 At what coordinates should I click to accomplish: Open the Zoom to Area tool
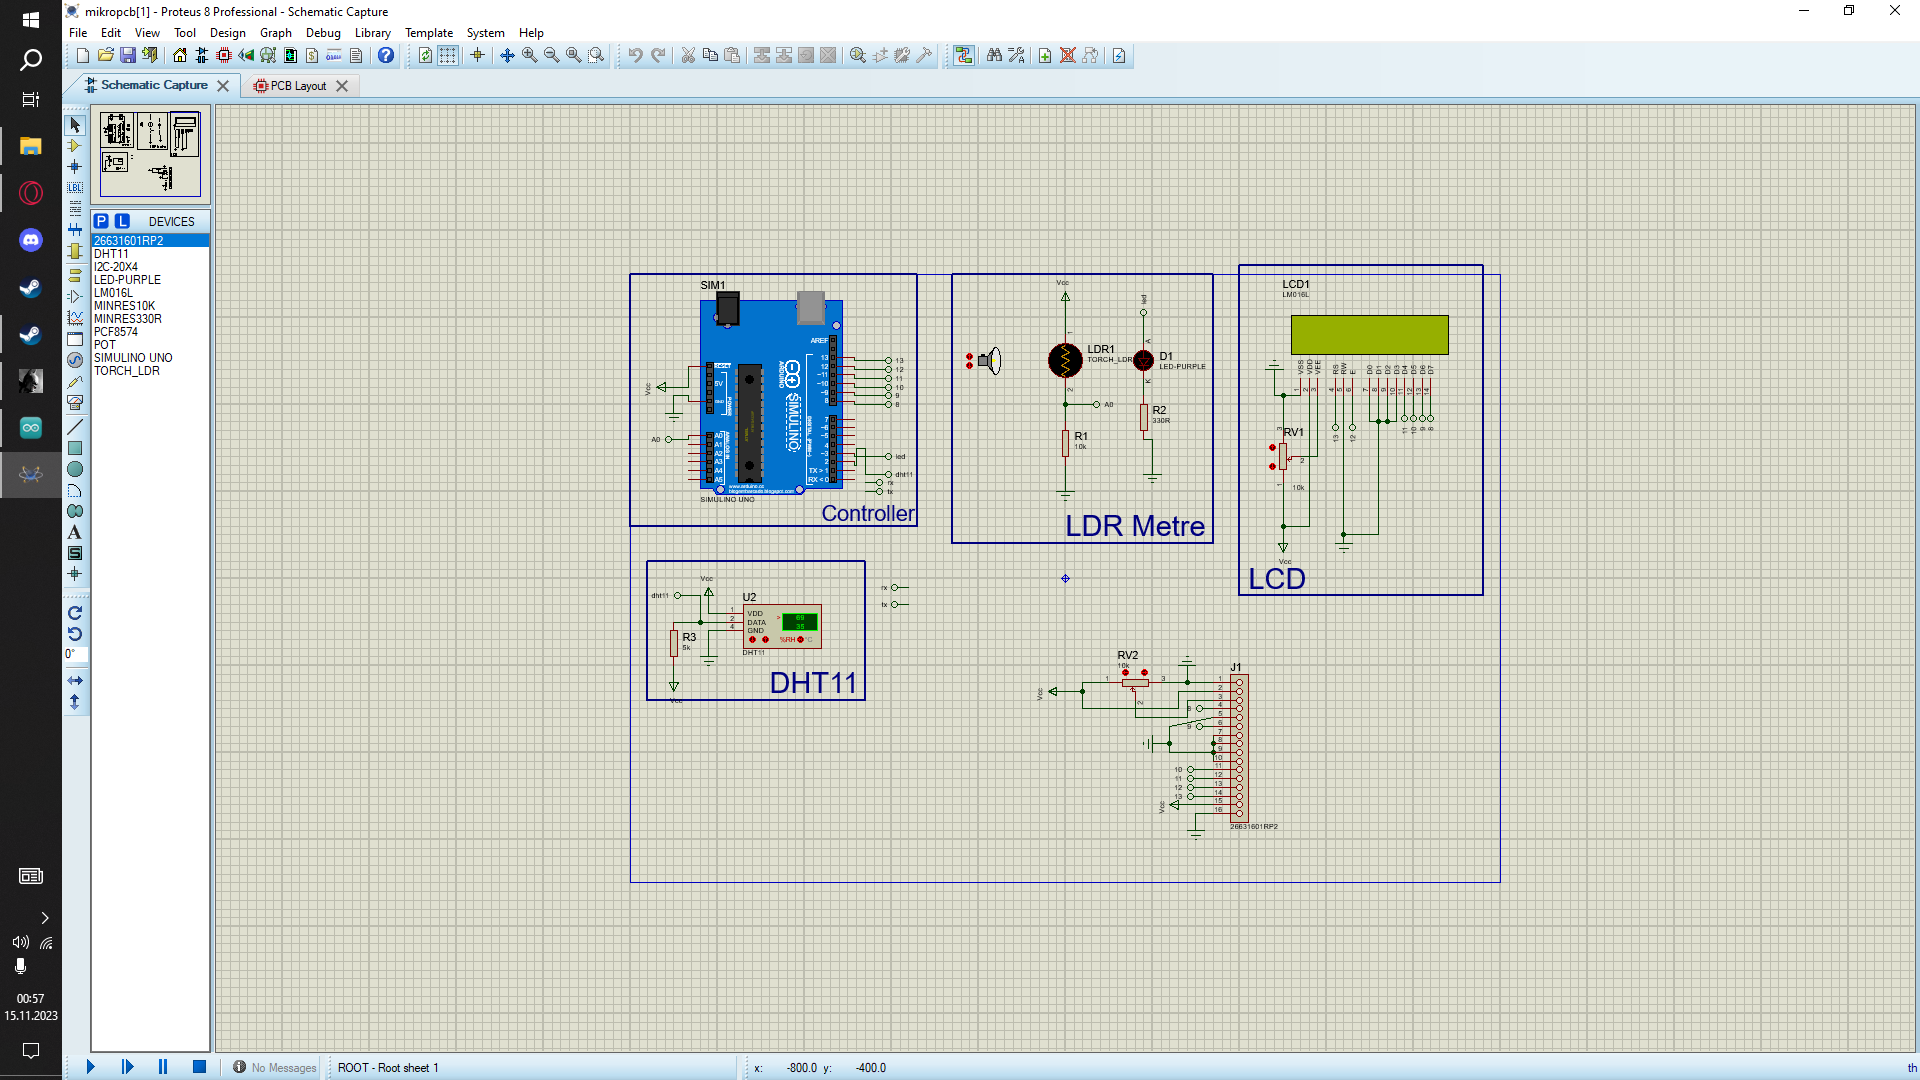pos(596,55)
